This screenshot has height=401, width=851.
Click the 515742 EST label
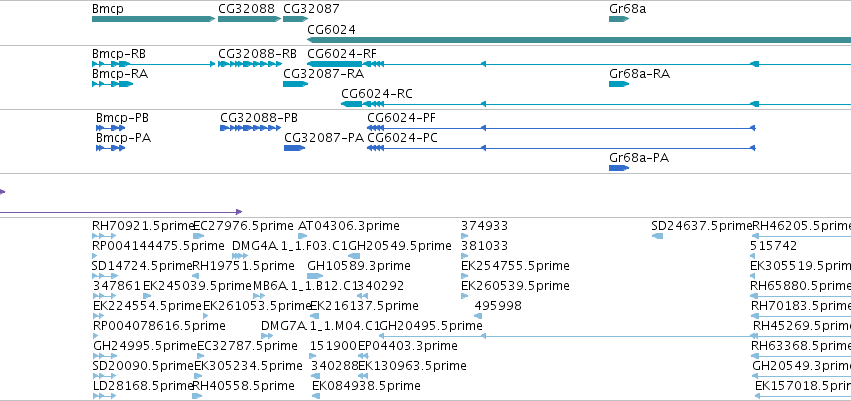773,246
